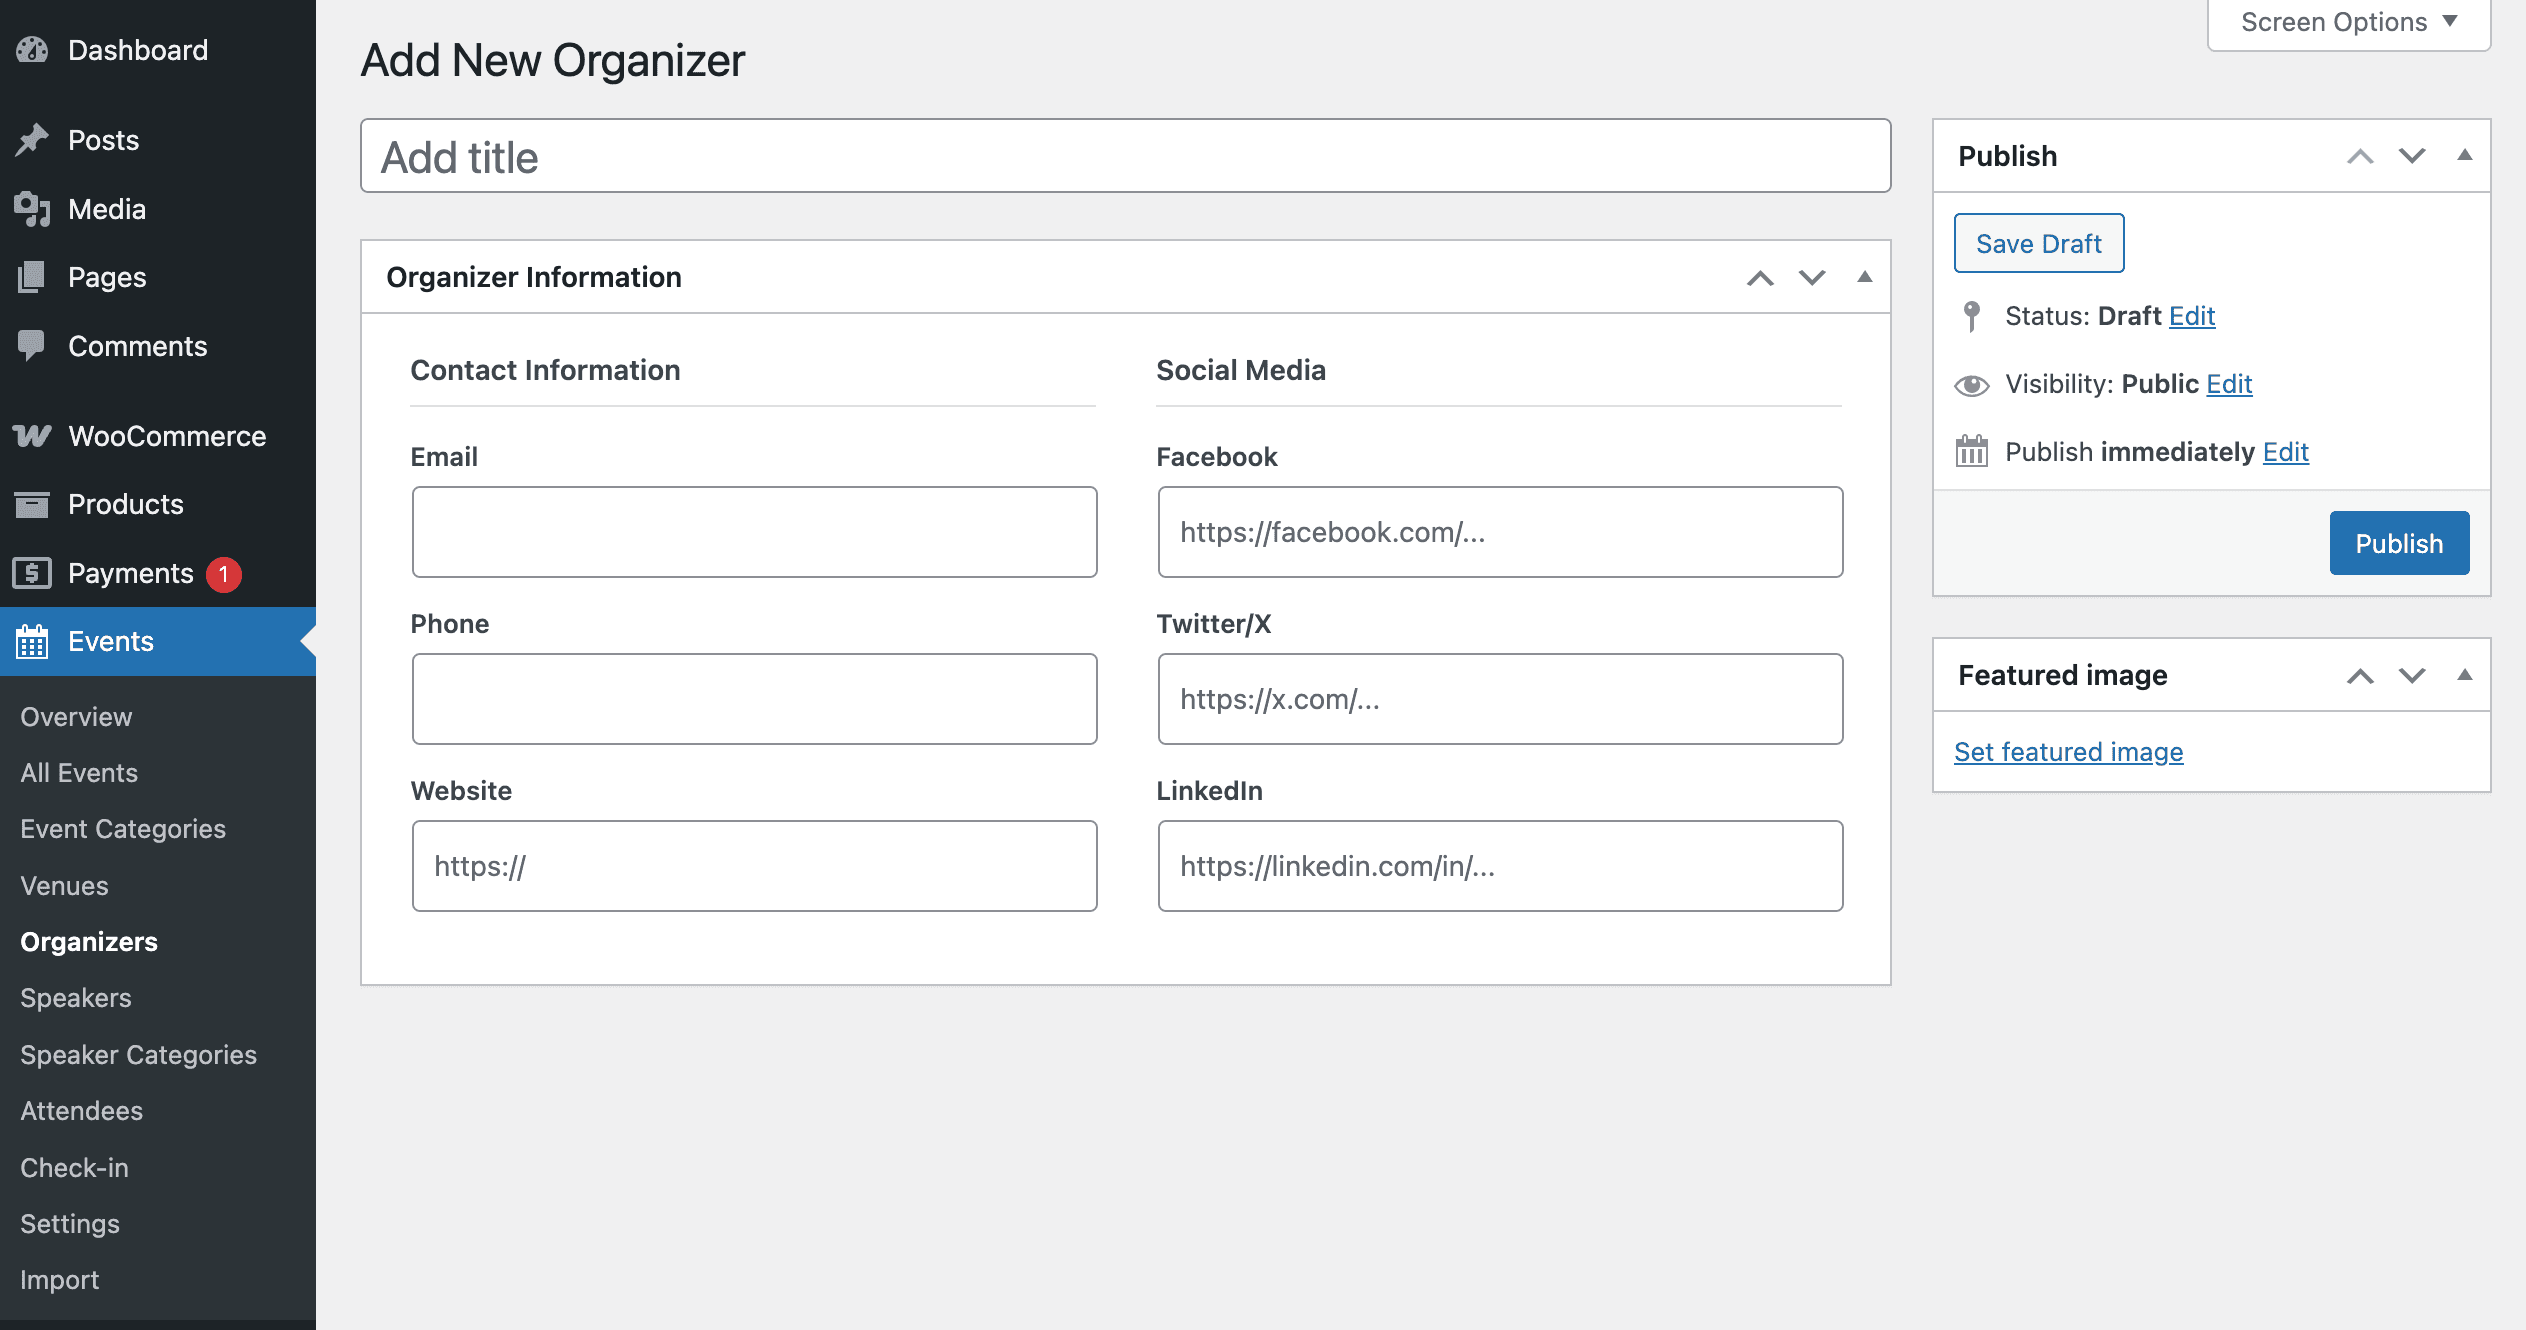This screenshot has width=2526, height=1330.
Task: Click the Payments dollar icon
Action: (32, 573)
